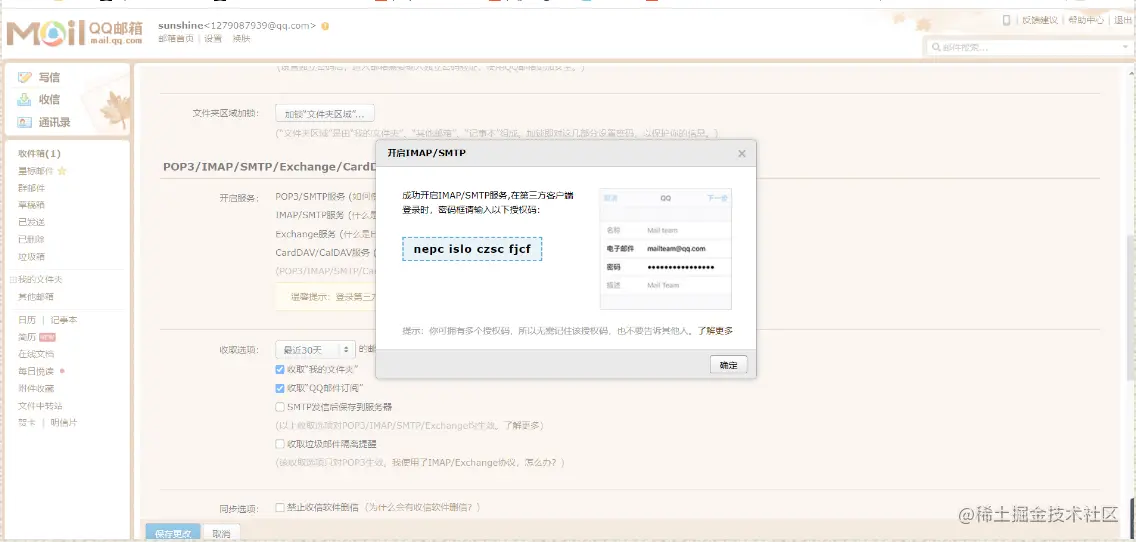Viewport: 1136px width, 542px height.
Task: Click the mobile phone icon in header
Action: pyautogui.click(x=1006, y=20)
